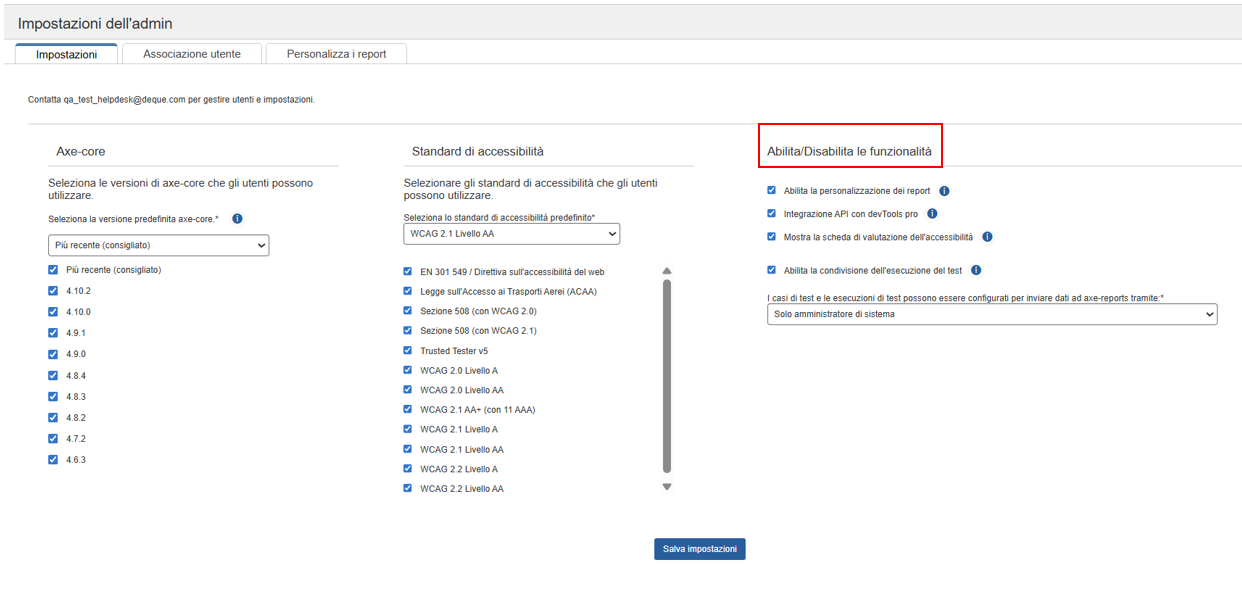Click info icon next to report customization option
The height and width of the screenshot is (598, 1242).
click(944, 191)
